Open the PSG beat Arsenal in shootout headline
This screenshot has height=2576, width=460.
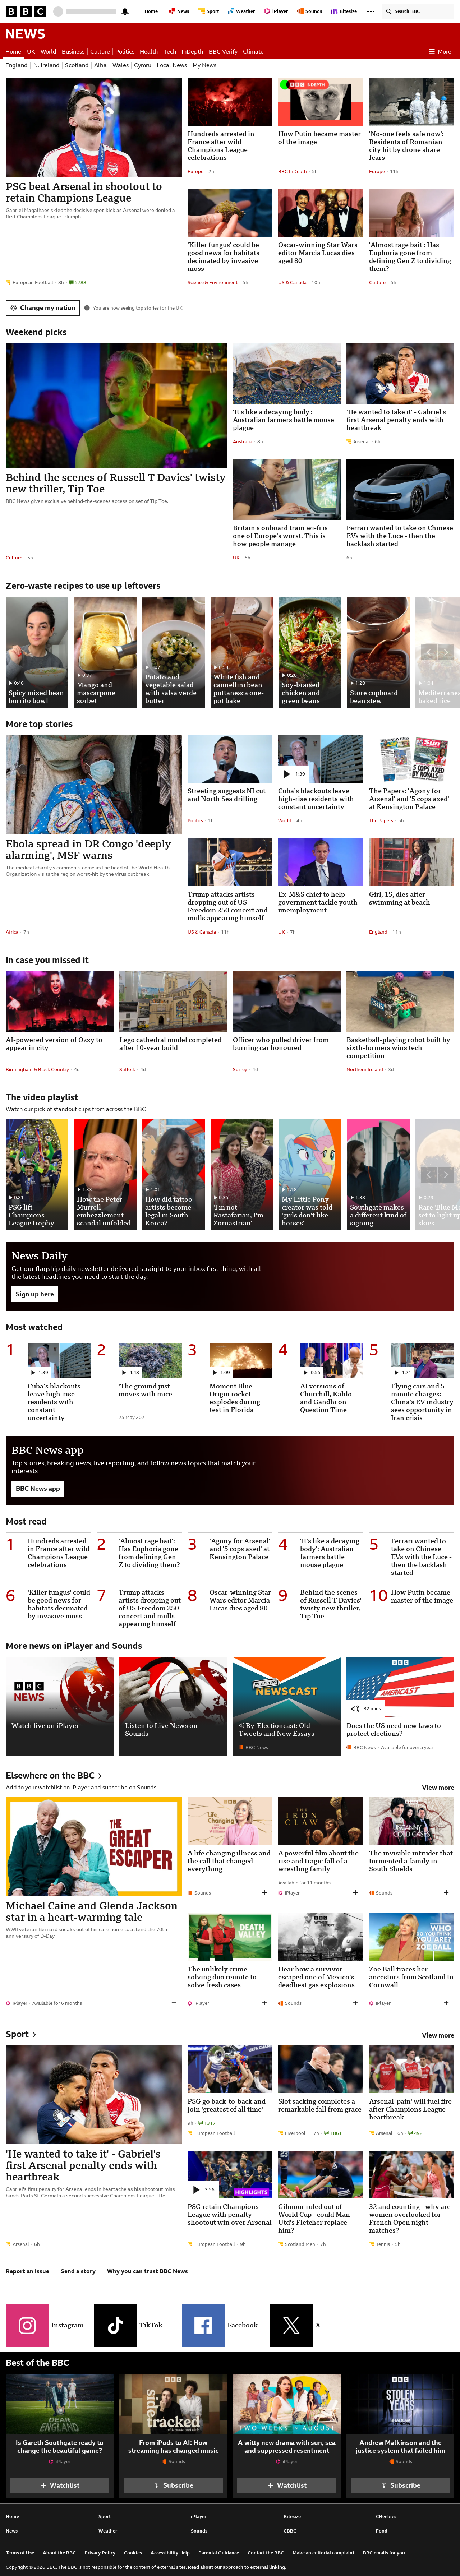pyautogui.click(x=84, y=192)
